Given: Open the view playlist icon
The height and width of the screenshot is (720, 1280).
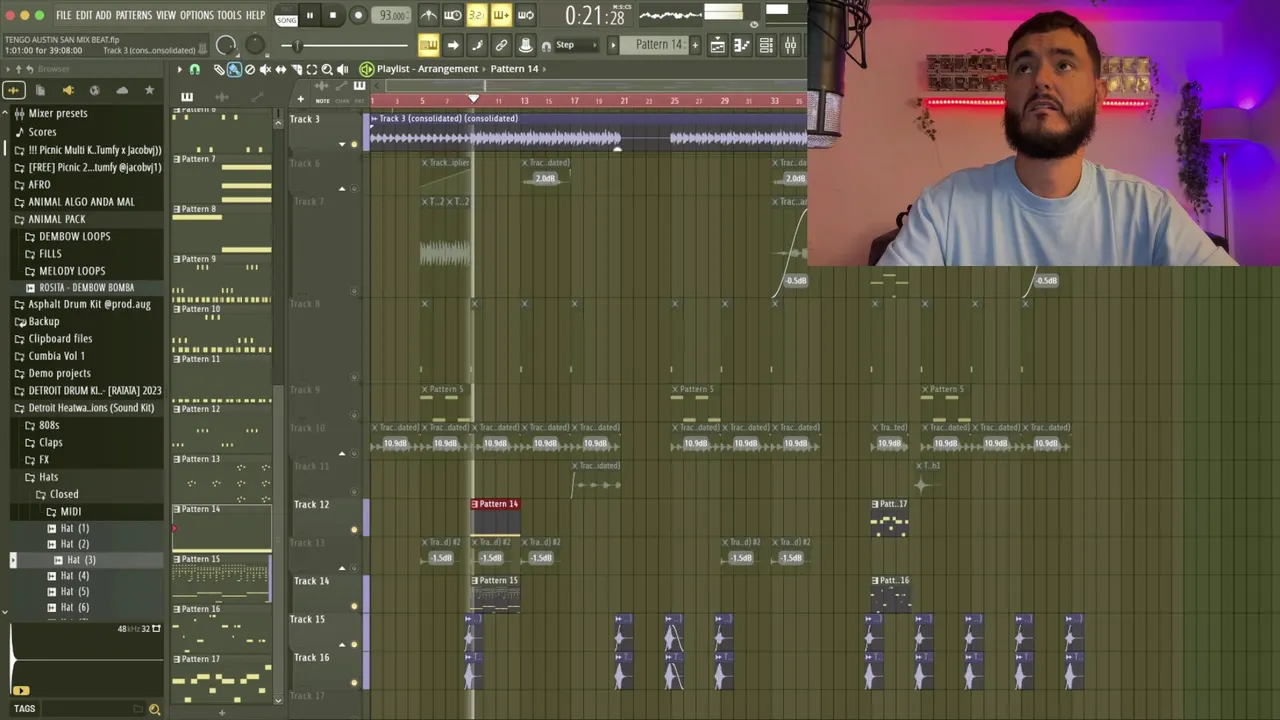Looking at the screenshot, I should click(717, 45).
